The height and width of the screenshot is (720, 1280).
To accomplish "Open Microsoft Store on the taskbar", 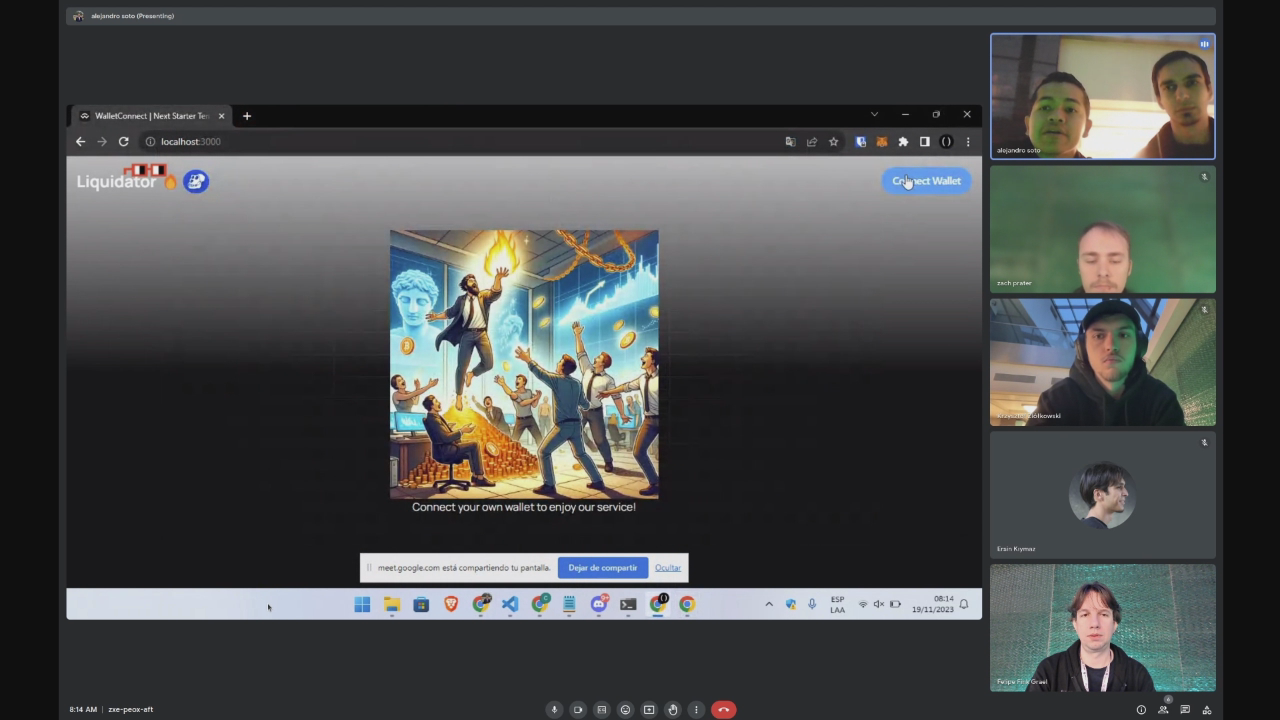I will (421, 604).
